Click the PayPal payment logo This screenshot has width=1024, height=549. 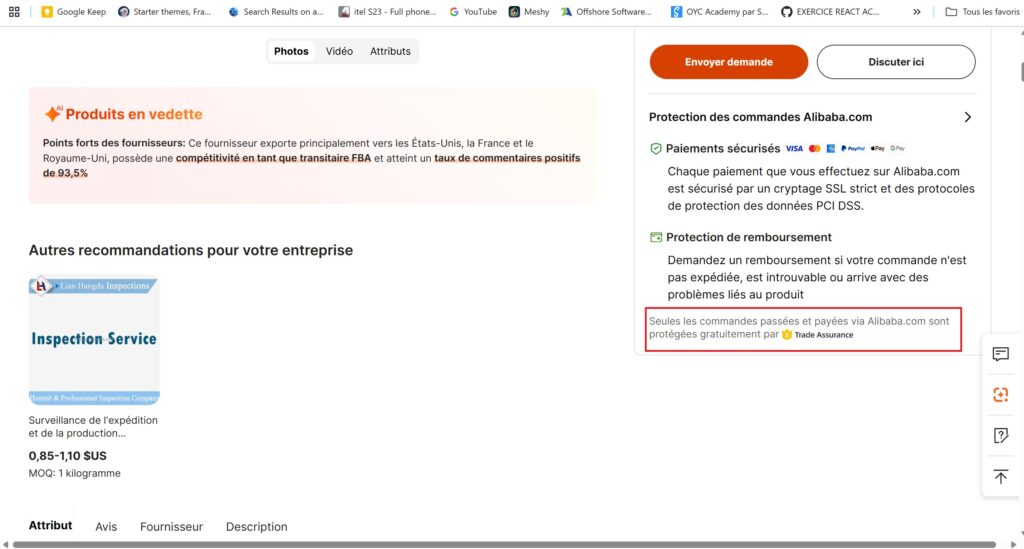pos(853,149)
